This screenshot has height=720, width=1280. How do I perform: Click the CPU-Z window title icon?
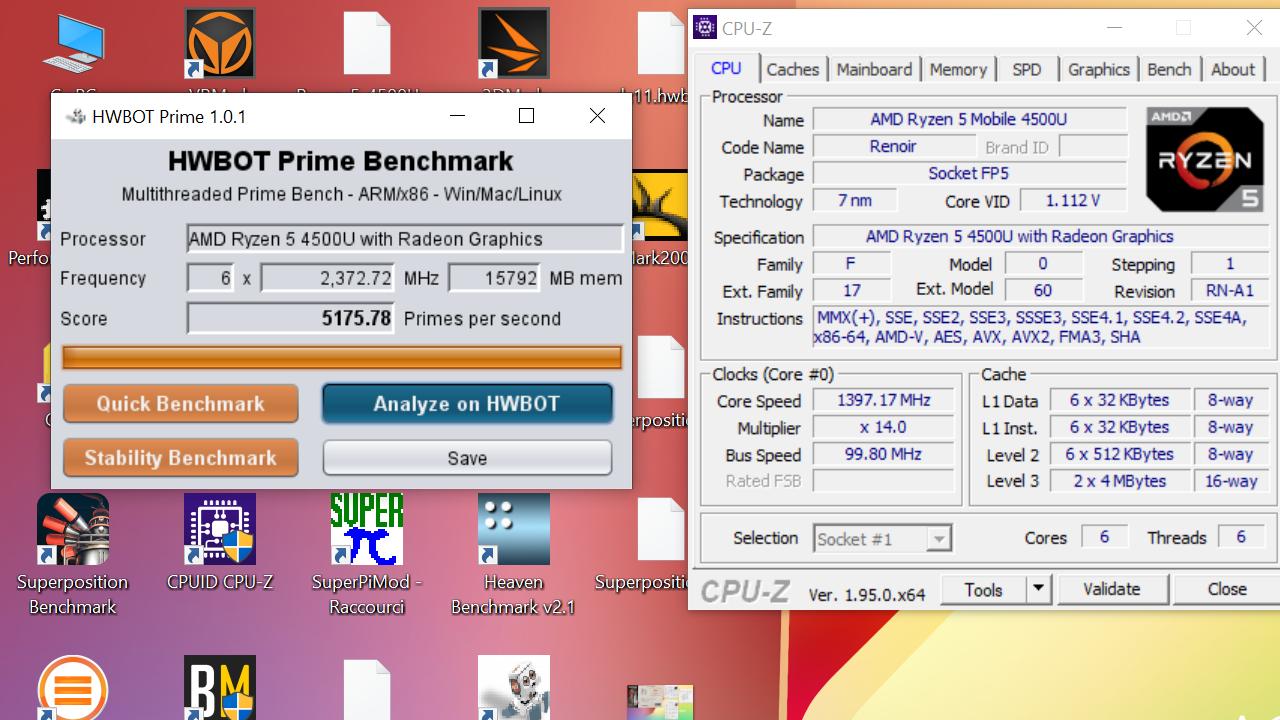click(705, 28)
